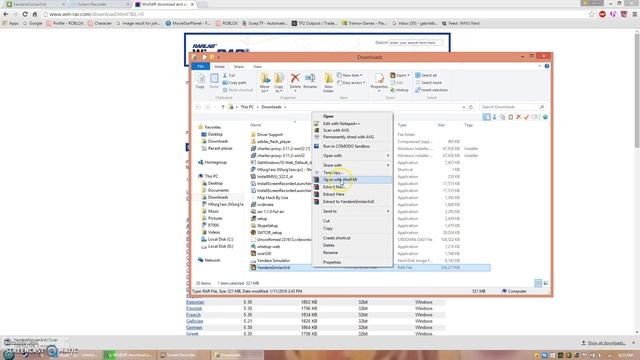Screen dimensions: 640x360
Task: Click 'Invert selection' in the ribbon
Action: point(431,90)
